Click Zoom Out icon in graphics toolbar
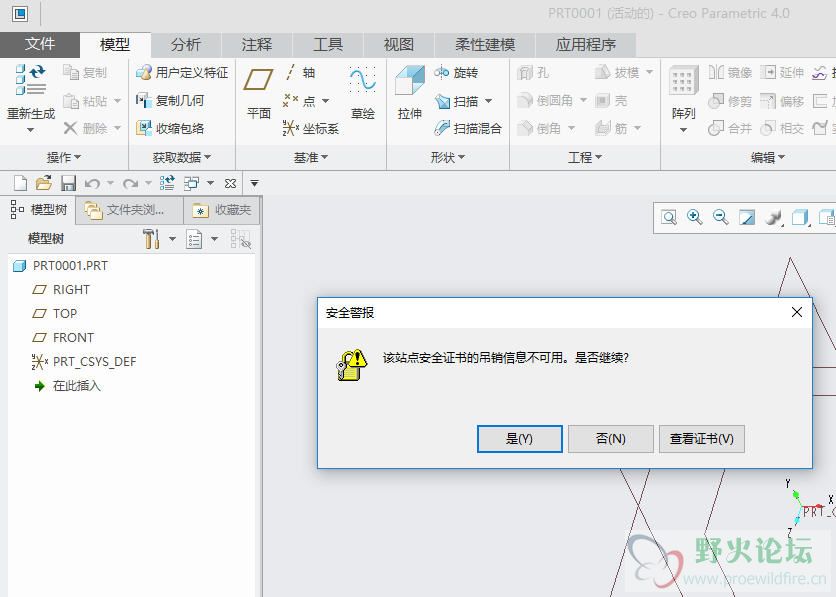 click(x=720, y=217)
